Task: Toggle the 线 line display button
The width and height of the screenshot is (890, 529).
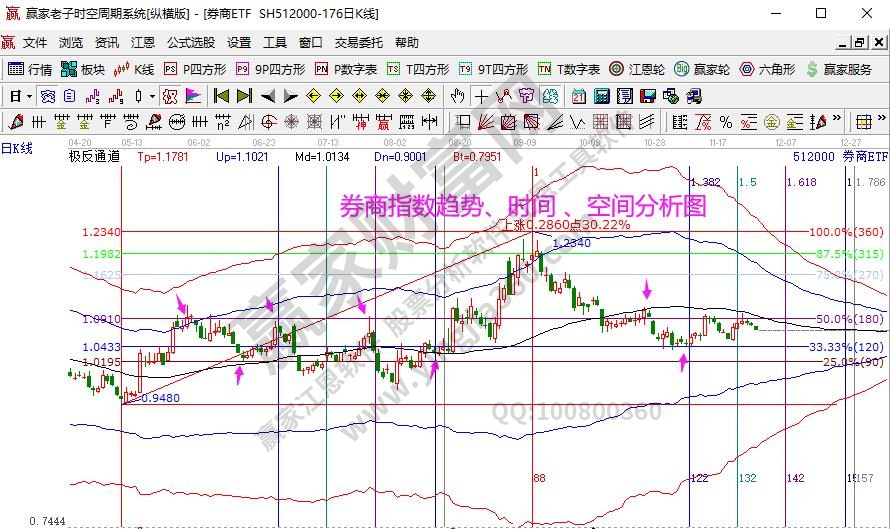Action: pyautogui.click(x=27, y=148)
